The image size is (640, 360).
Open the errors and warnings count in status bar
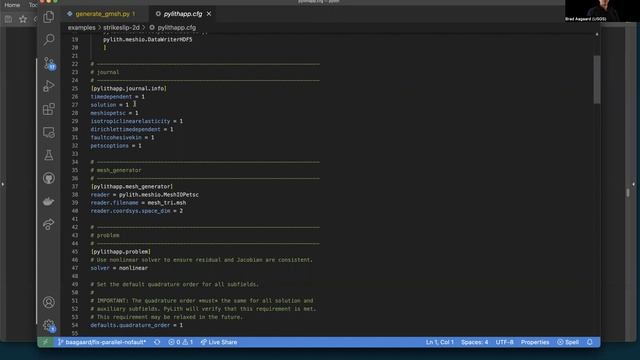[180, 342]
